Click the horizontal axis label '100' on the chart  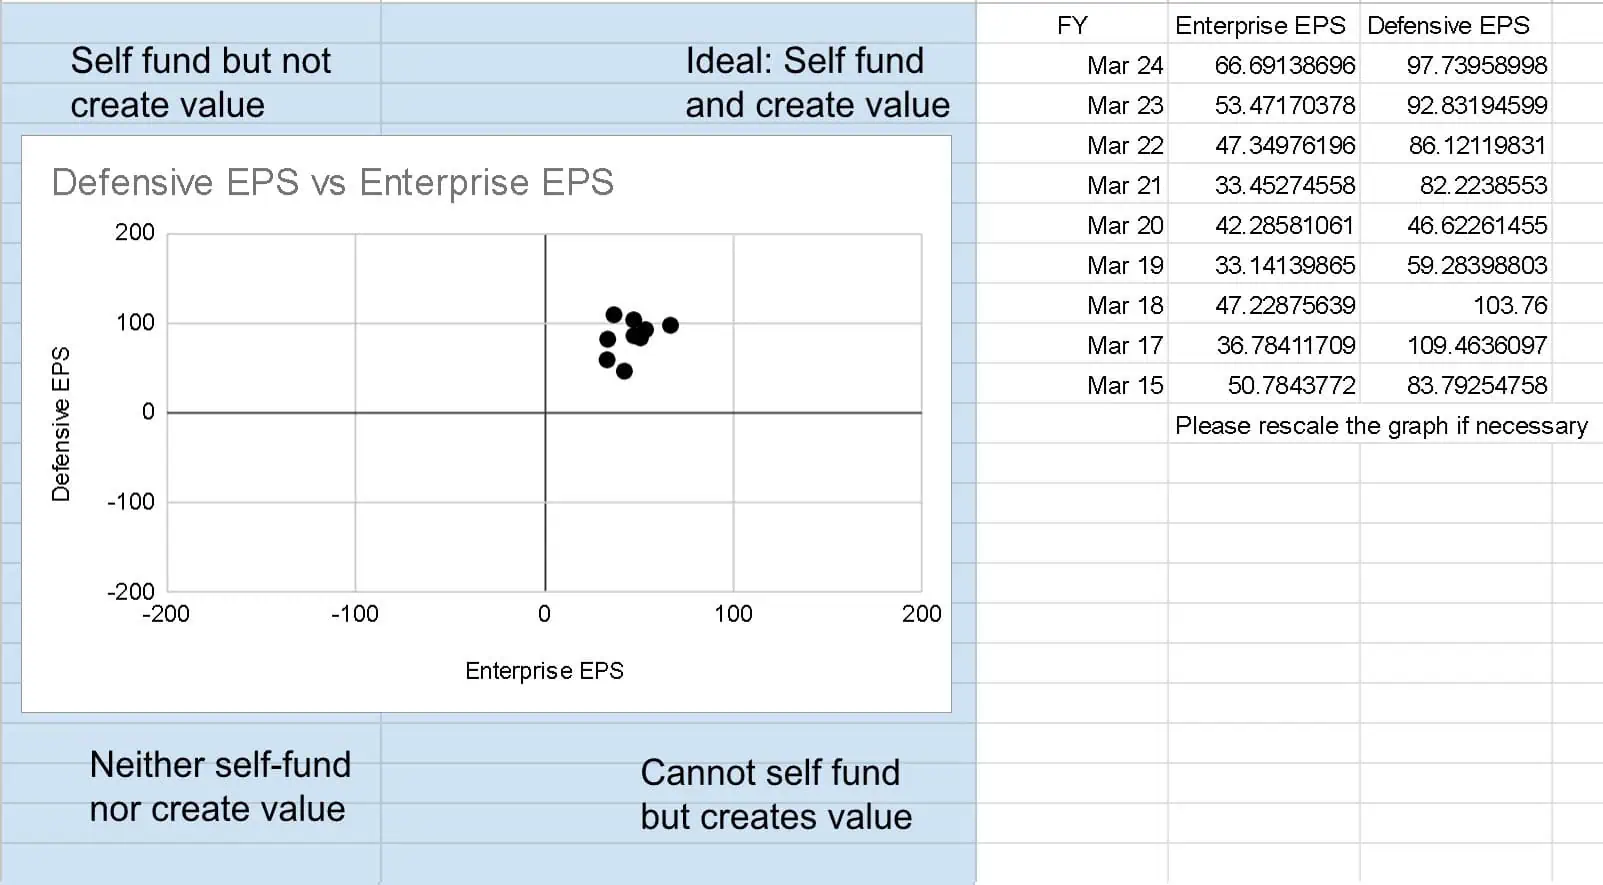point(733,614)
